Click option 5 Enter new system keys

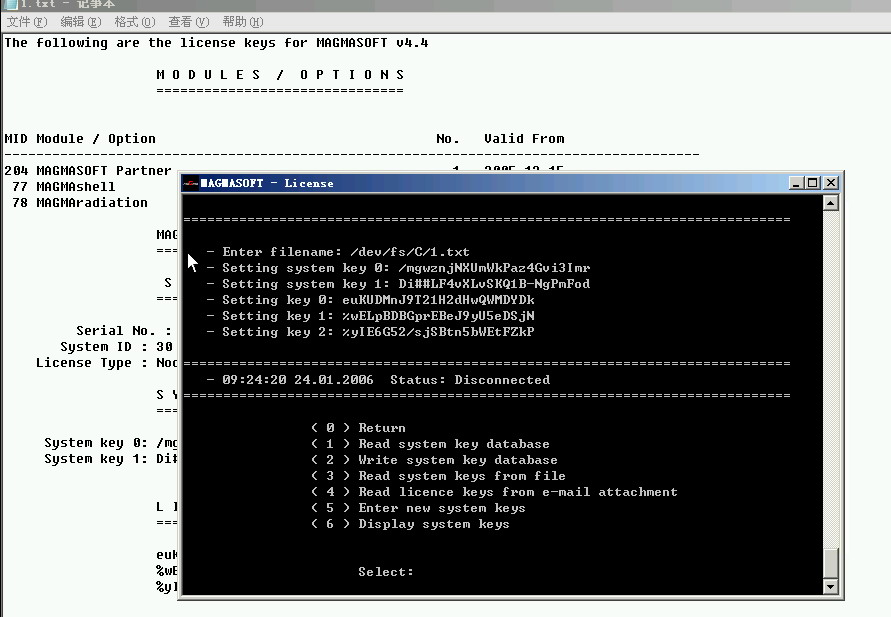pos(418,507)
